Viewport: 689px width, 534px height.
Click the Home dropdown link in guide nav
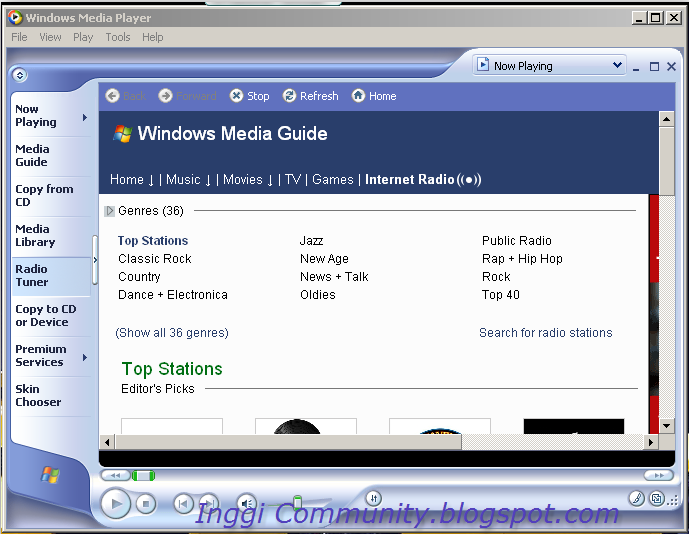click(x=132, y=179)
